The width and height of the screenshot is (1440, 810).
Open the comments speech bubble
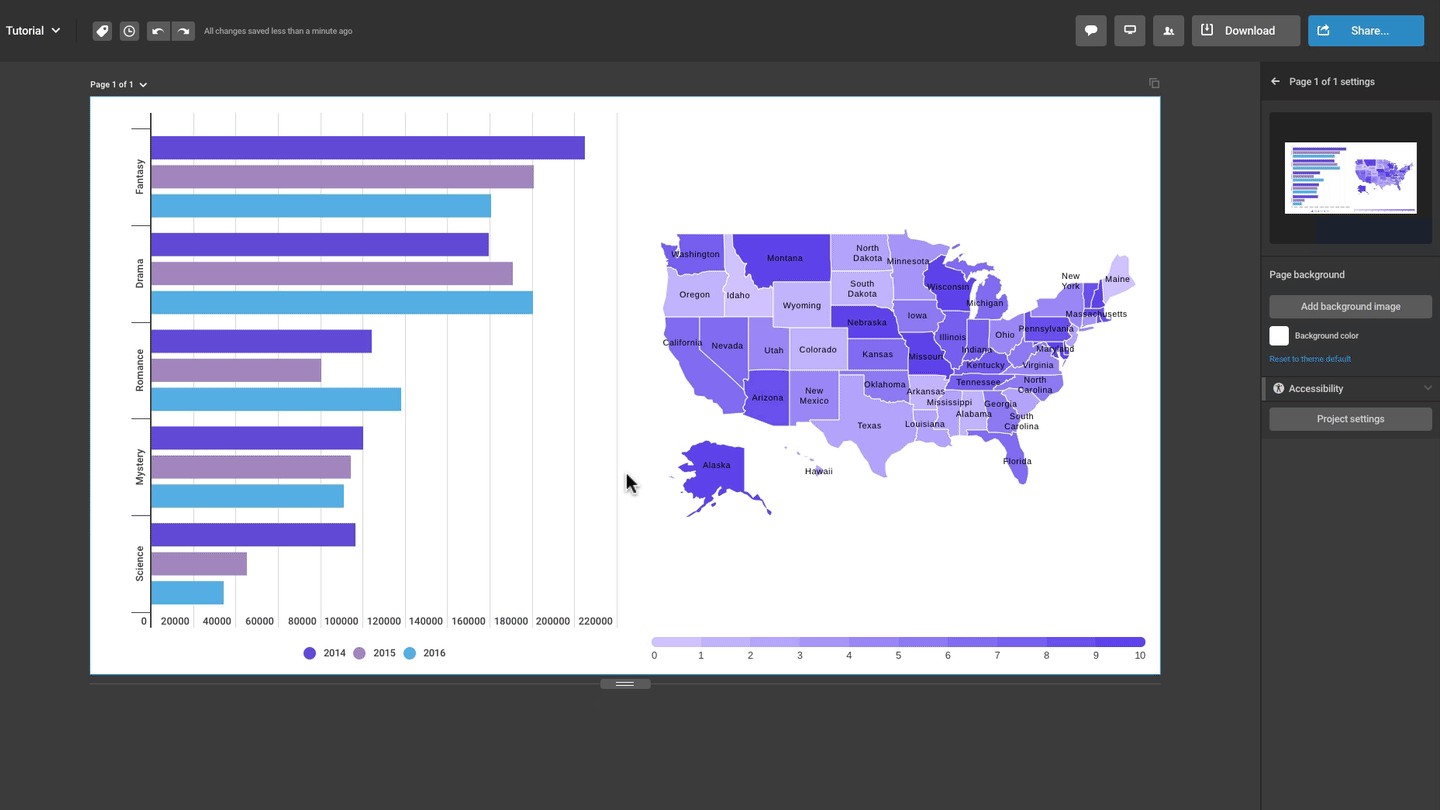[x=1091, y=30]
